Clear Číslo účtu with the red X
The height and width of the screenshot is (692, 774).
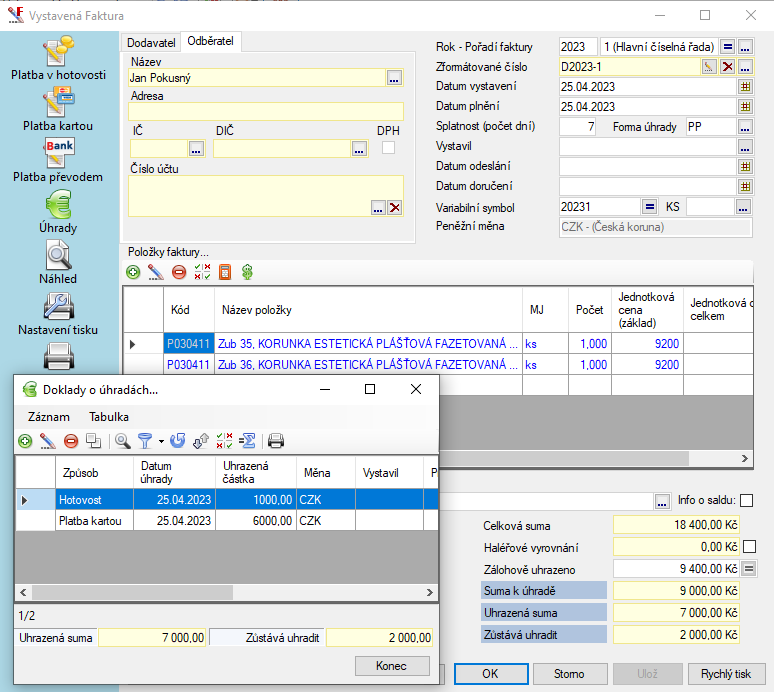[x=394, y=208]
